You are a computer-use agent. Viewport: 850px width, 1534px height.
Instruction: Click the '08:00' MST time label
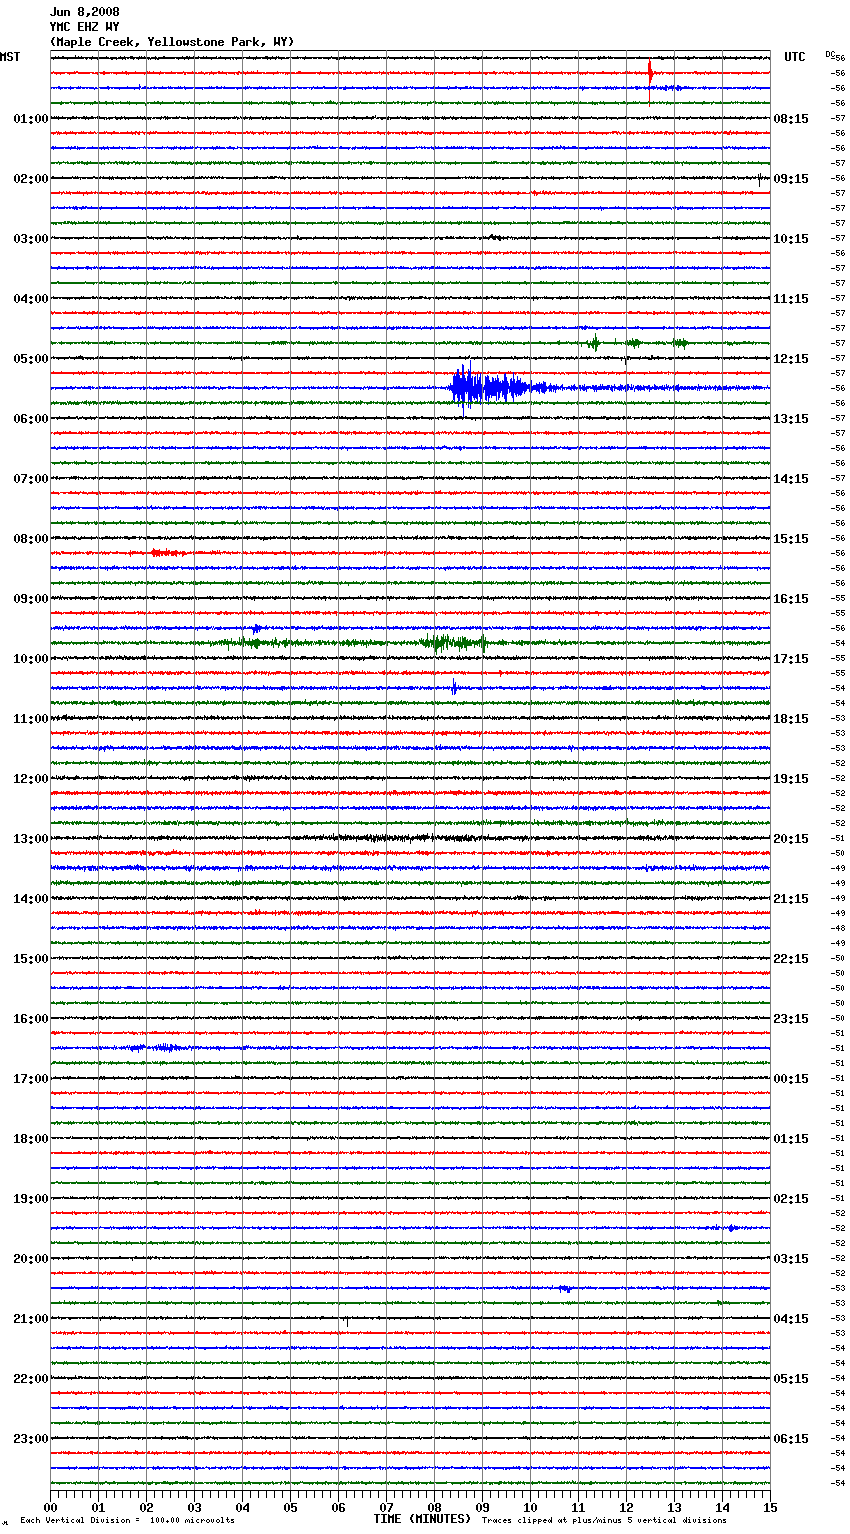(31, 539)
